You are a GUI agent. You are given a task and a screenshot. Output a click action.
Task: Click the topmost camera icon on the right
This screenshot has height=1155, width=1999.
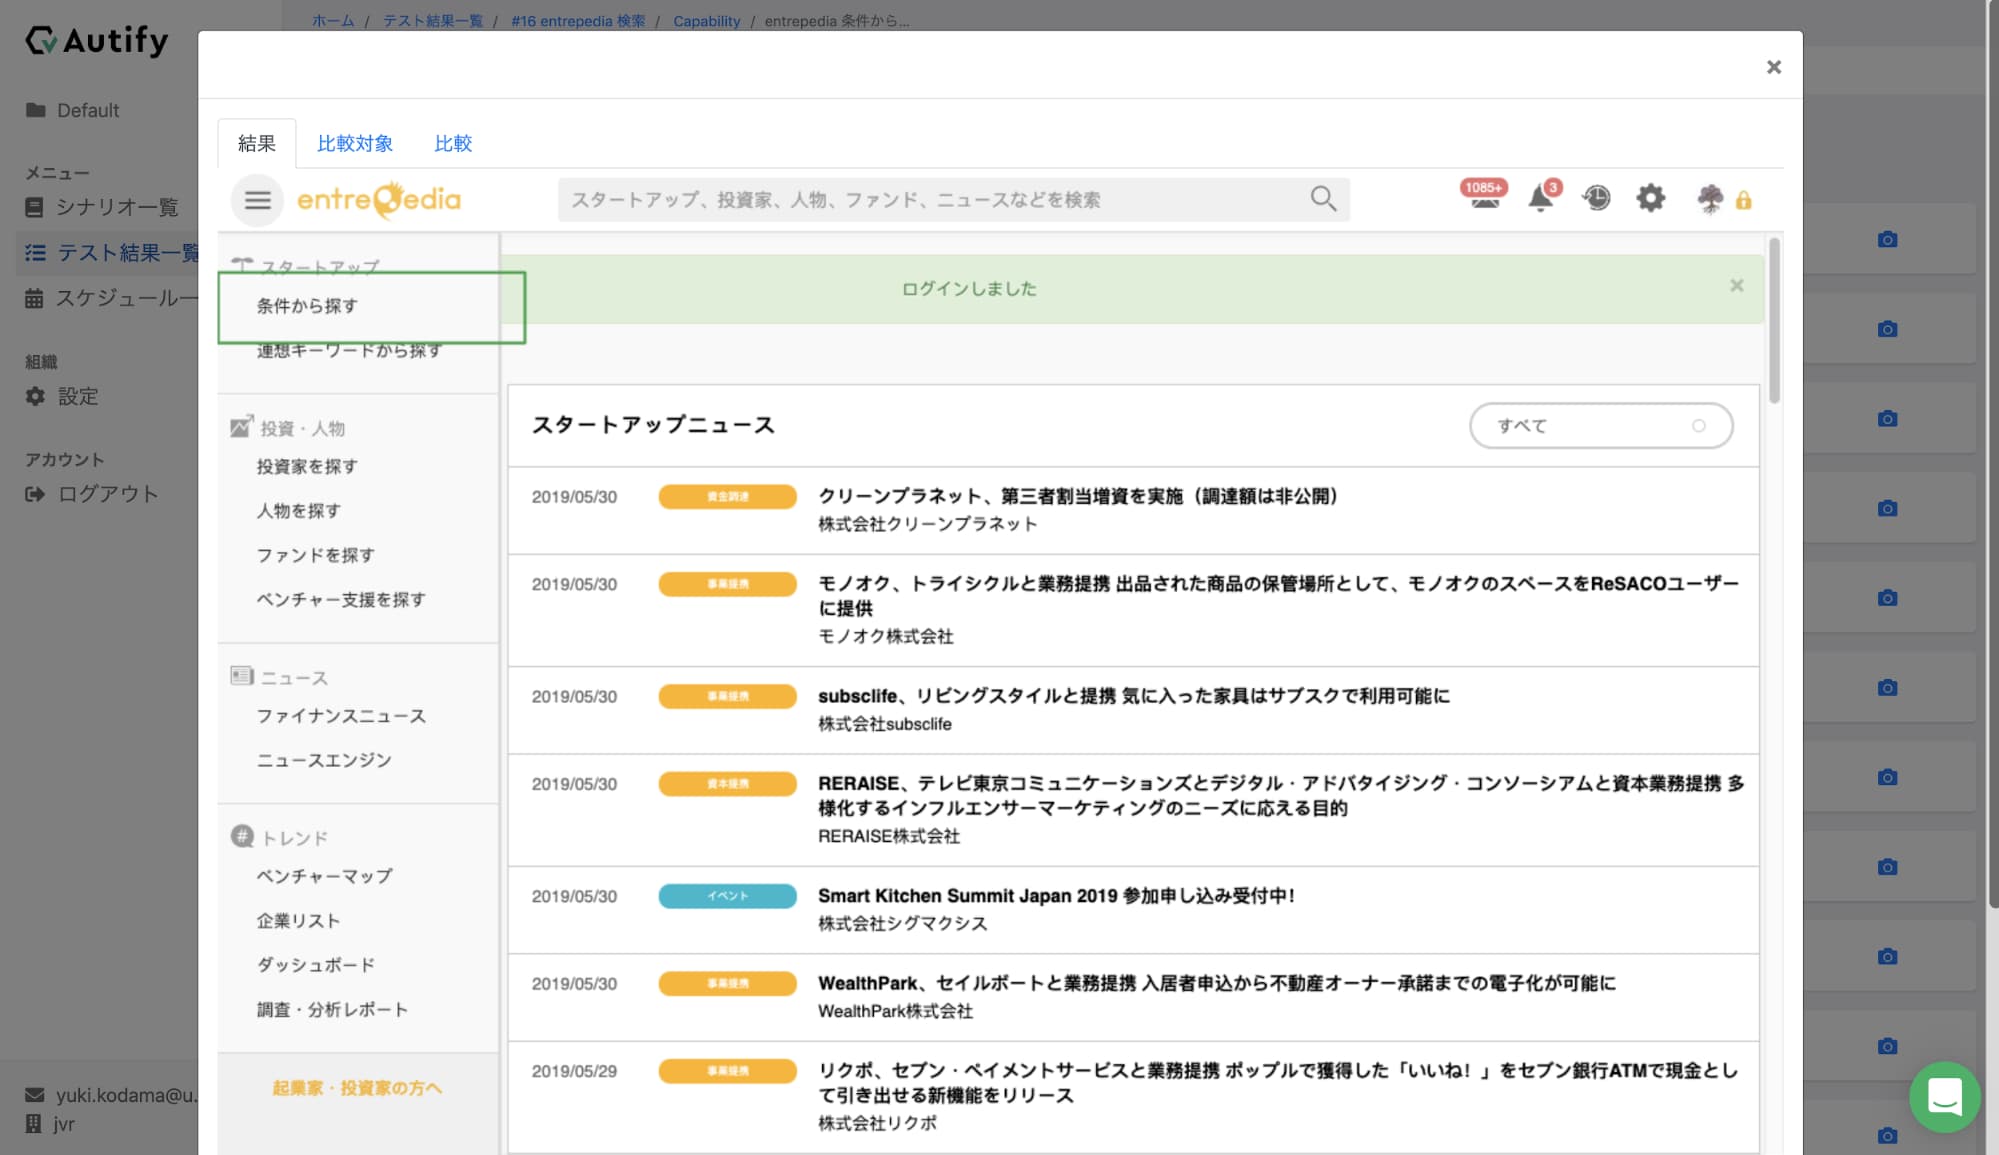pos(1887,239)
